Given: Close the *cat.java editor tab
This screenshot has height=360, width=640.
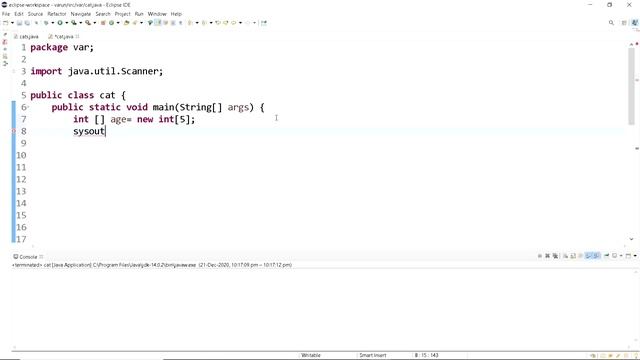Looking at the screenshot, I should (78, 36).
